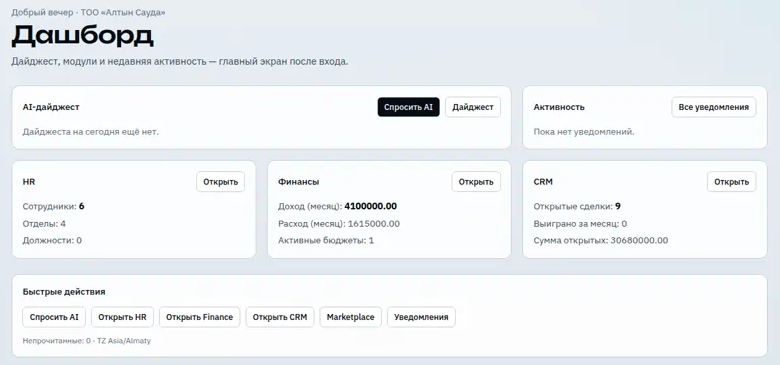The height and width of the screenshot is (365, 780).
Task: Click the dark Спросить AI button in AI-дайджест
Action: click(408, 107)
